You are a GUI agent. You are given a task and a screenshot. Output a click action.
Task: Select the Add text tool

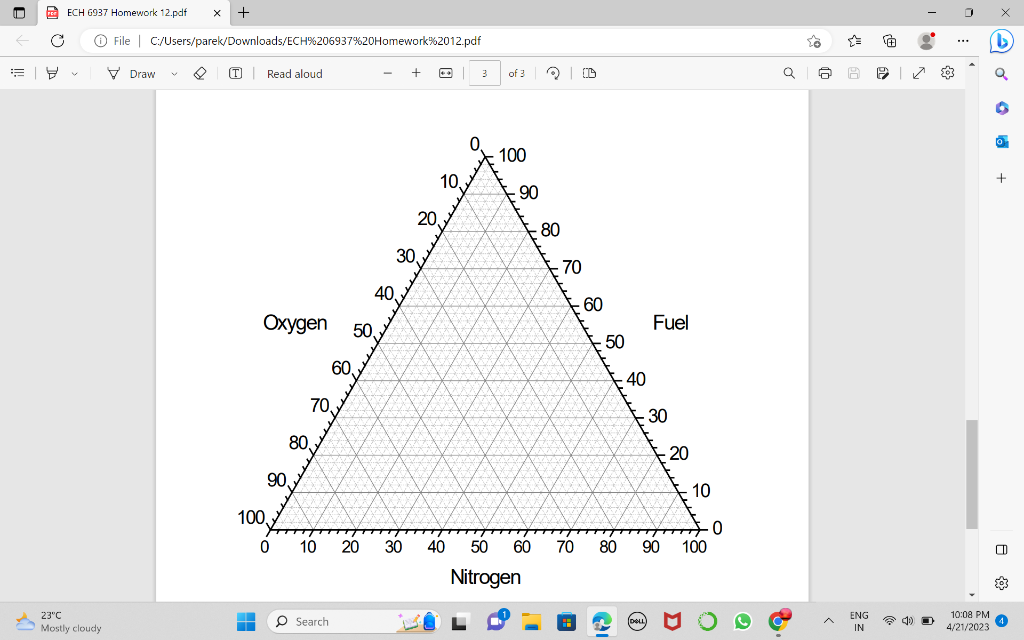[x=236, y=72]
